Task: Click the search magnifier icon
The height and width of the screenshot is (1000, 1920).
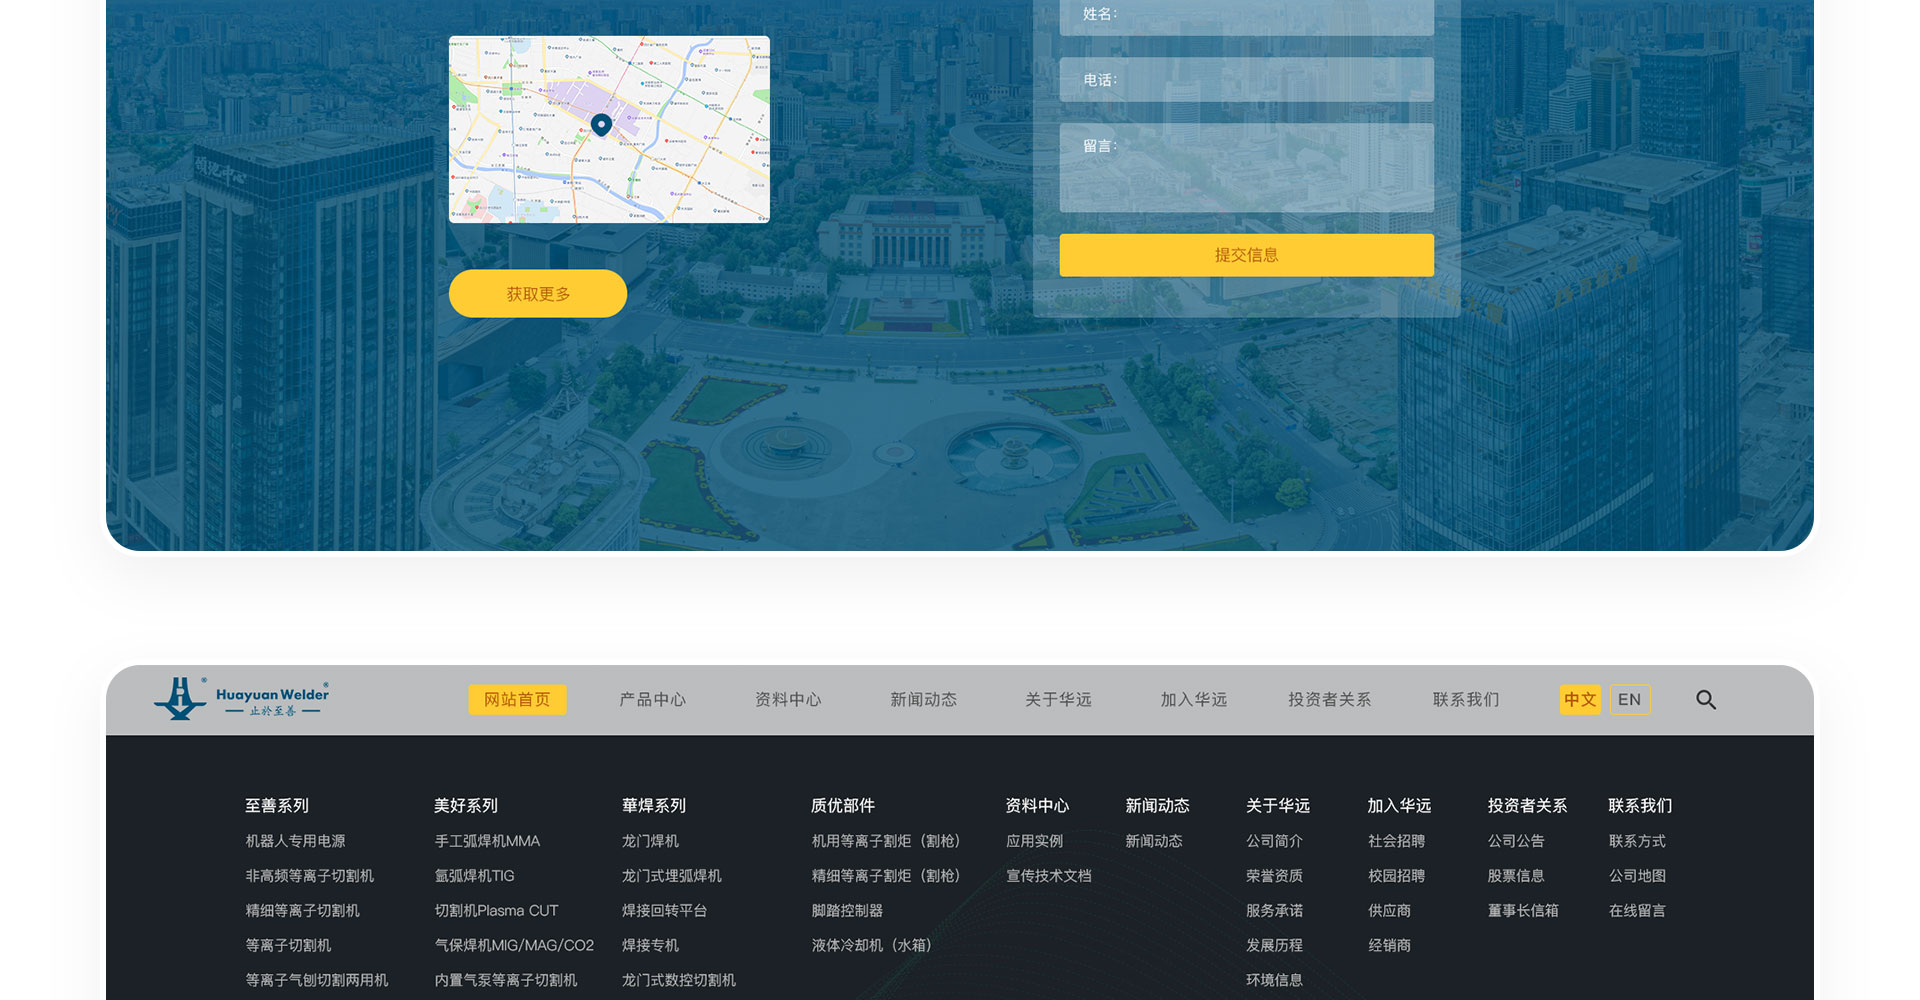Action: coord(1706,700)
